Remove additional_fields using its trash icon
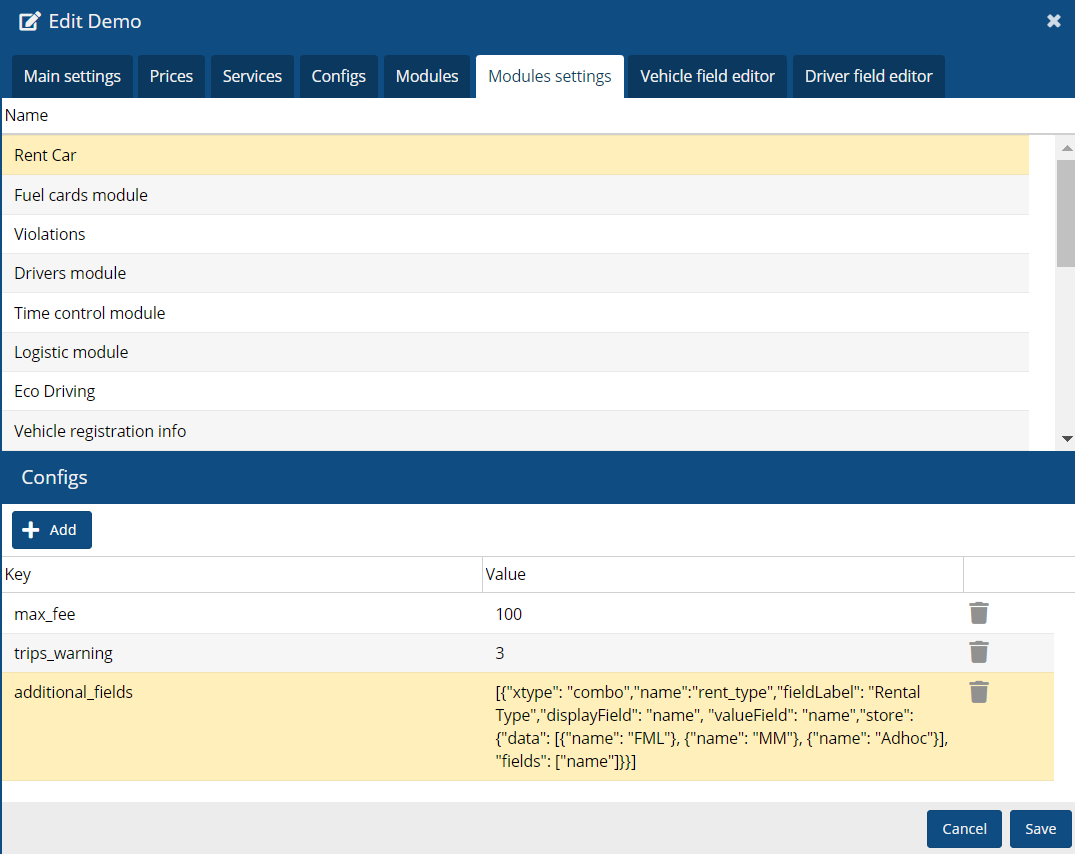Viewport: 1075px width, 854px height. point(978,692)
